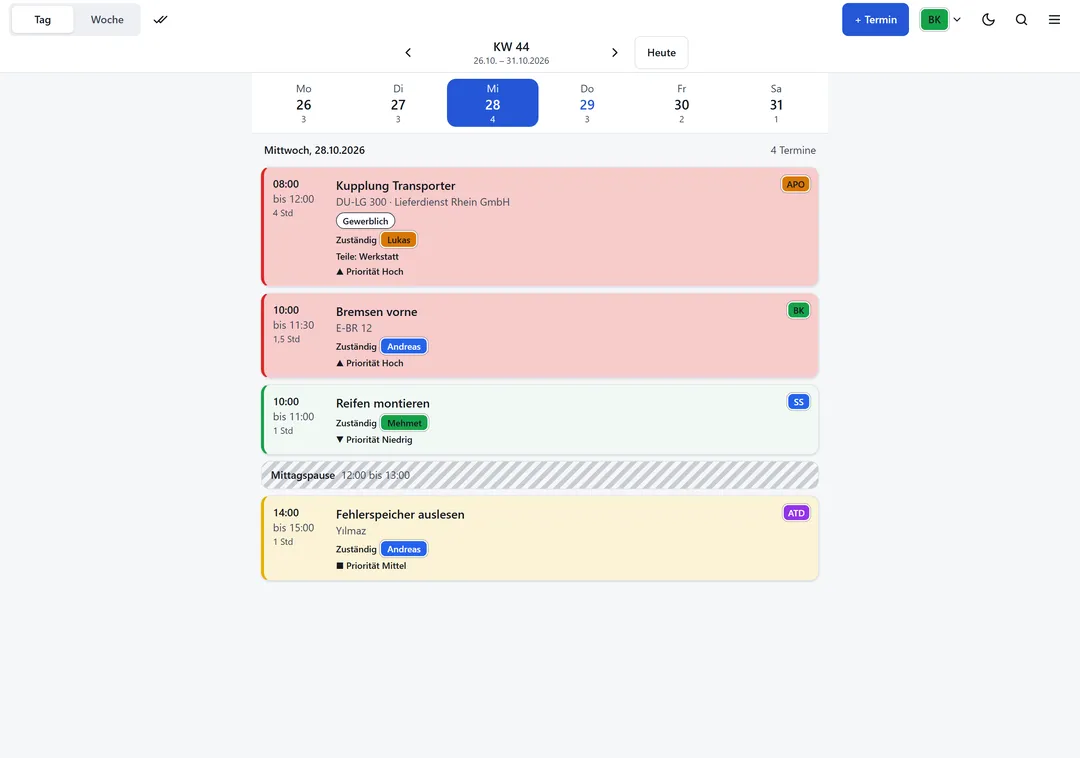Click the Mittagspause break bar
This screenshot has height=758, width=1080.
[540, 475]
